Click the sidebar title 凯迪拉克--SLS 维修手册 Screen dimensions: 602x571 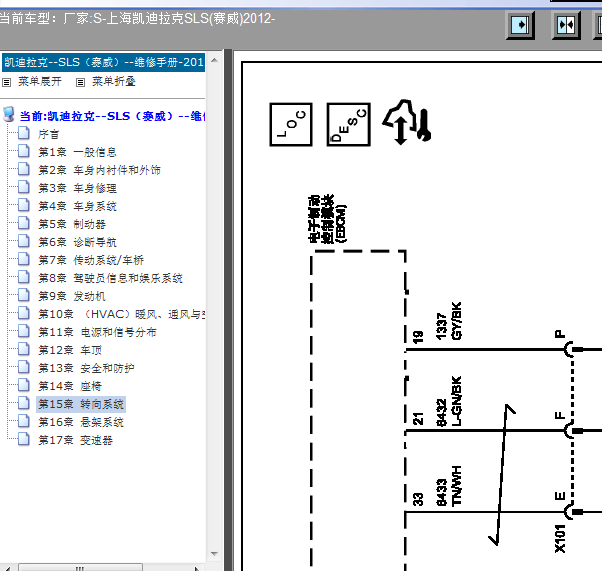click(x=104, y=63)
